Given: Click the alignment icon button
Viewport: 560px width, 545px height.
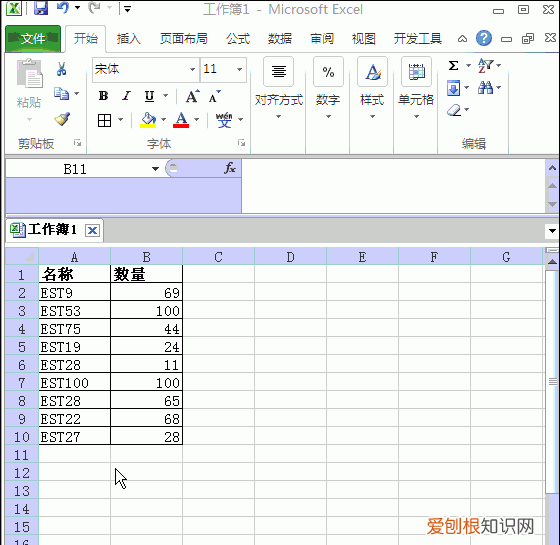Looking at the screenshot, I should pyautogui.click(x=279, y=71).
